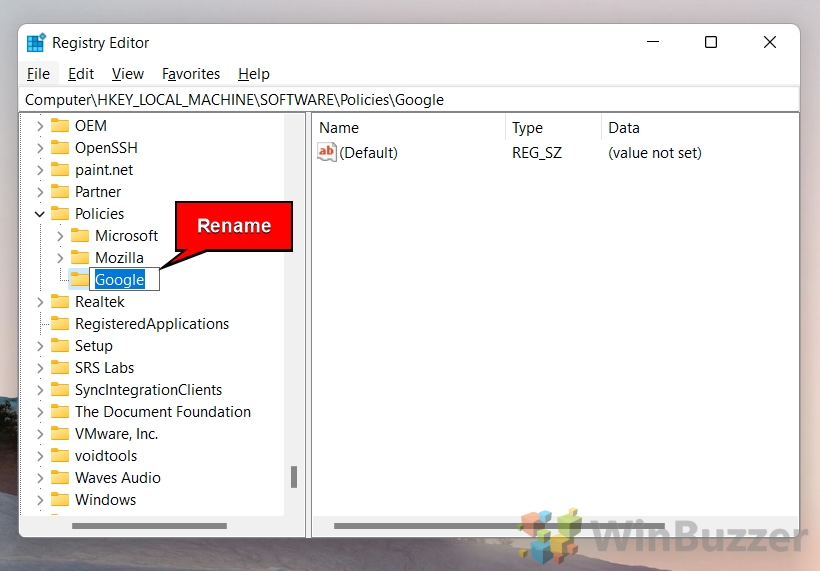
Task: Expand The Document Foundation key
Action: tap(40, 412)
